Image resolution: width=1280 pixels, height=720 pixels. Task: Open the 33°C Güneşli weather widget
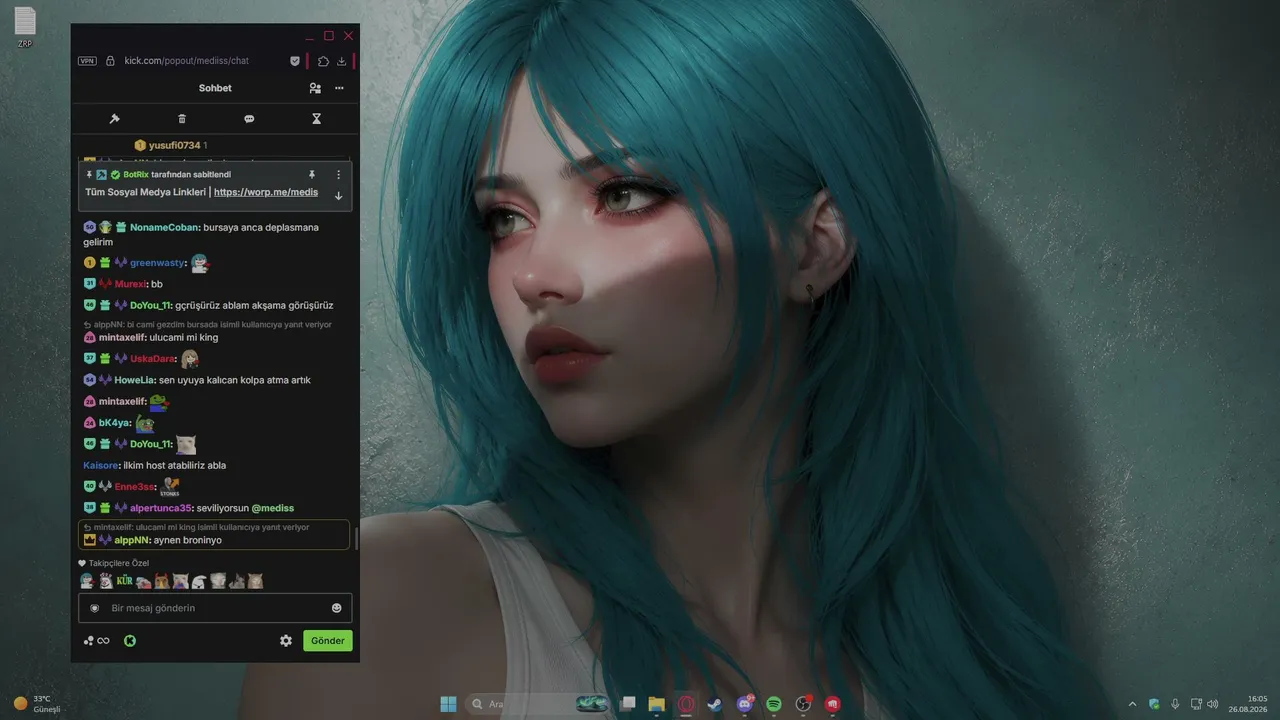click(x=38, y=704)
